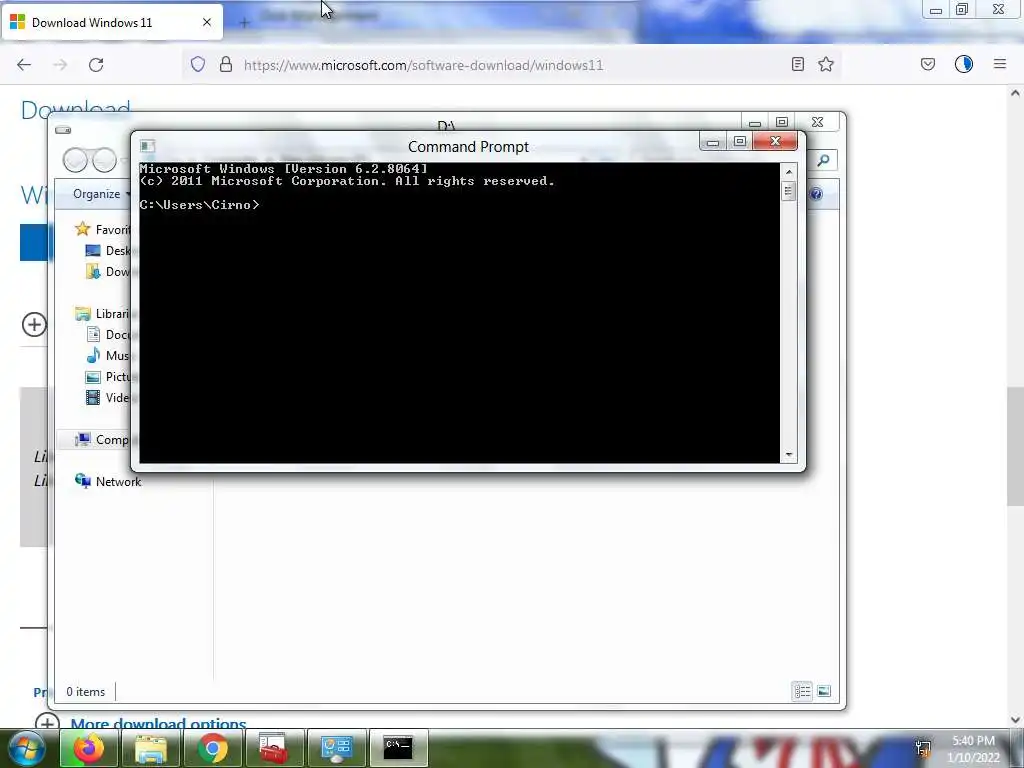Open Command Prompt window system menu icon
The height and width of the screenshot is (768, 1024).
click(148, 146)
